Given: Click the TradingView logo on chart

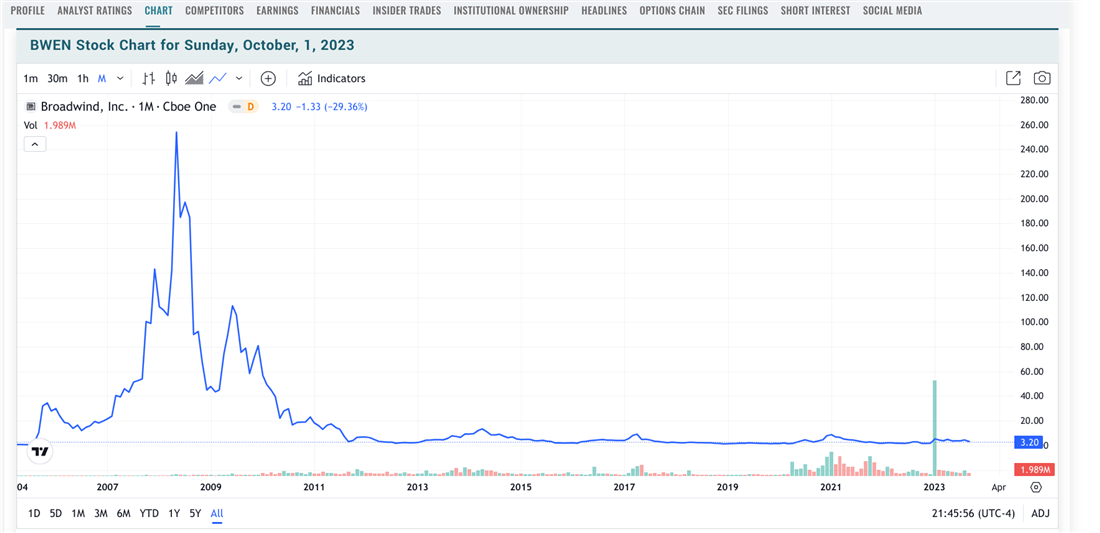Looking at the screenshot, I should tap(39, 452).
